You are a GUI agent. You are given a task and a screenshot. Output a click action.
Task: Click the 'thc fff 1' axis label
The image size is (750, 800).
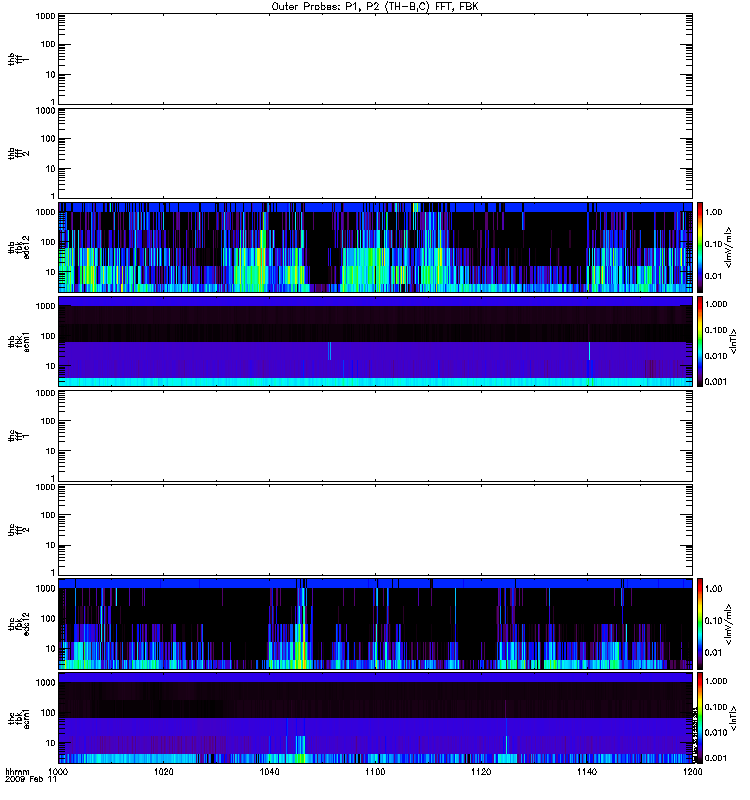pyautogui.click(x=19, y=436)
